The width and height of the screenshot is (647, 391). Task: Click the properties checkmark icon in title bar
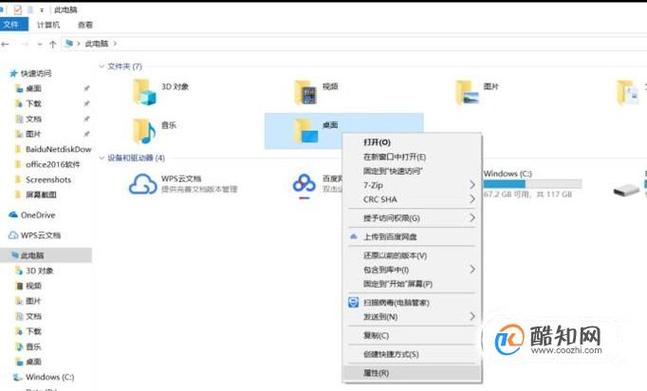[x=17, y=9]
